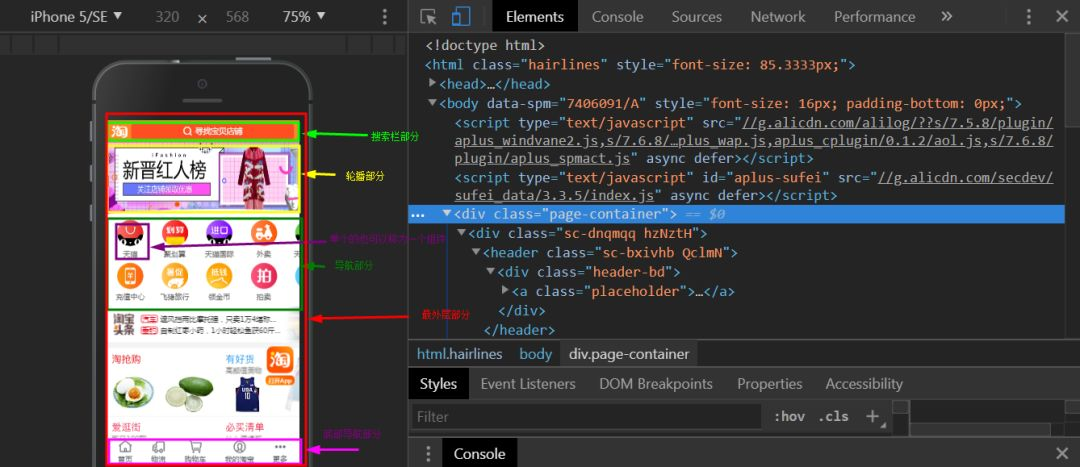Open the iPhone 5/SE device dropdown

point(76,17)
